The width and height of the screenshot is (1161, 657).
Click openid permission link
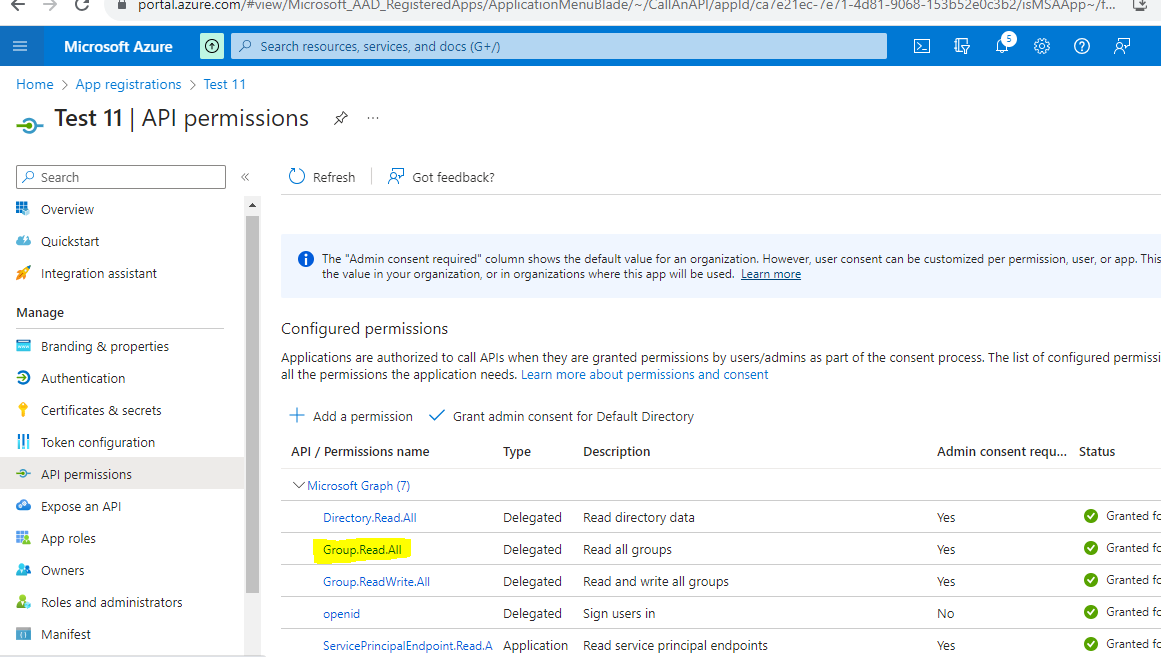(341, 614)
